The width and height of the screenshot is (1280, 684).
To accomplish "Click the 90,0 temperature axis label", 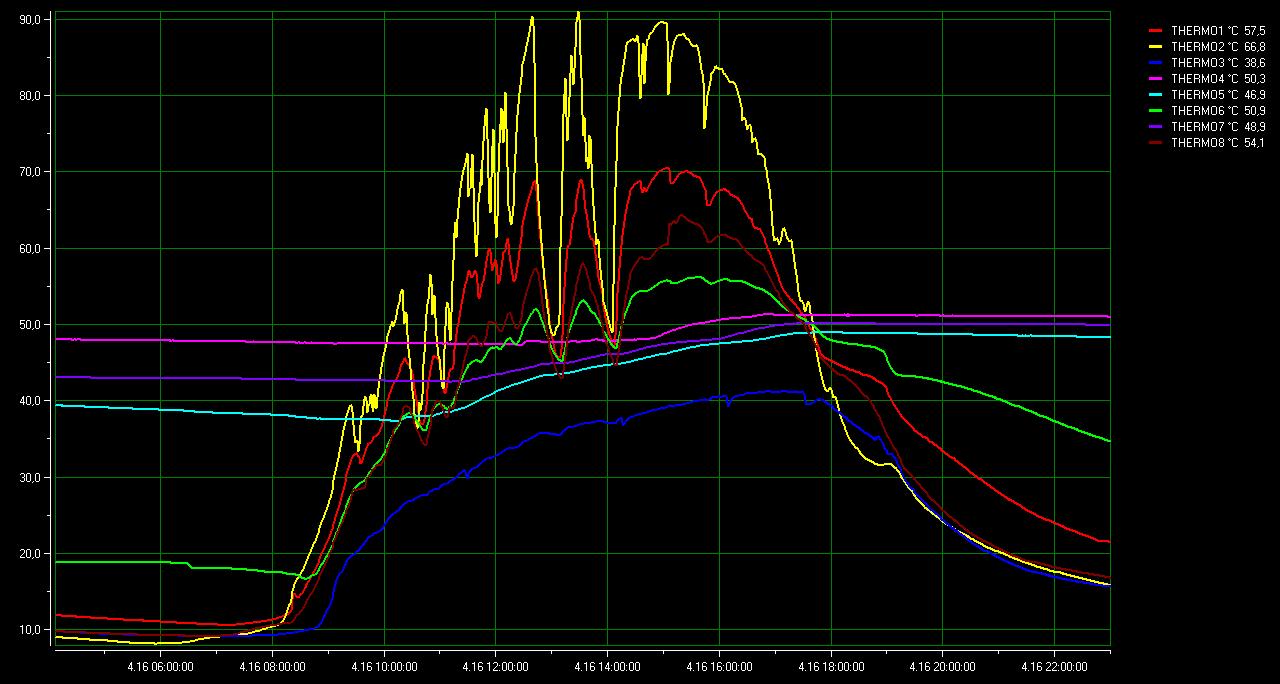I will click(30, 20).
